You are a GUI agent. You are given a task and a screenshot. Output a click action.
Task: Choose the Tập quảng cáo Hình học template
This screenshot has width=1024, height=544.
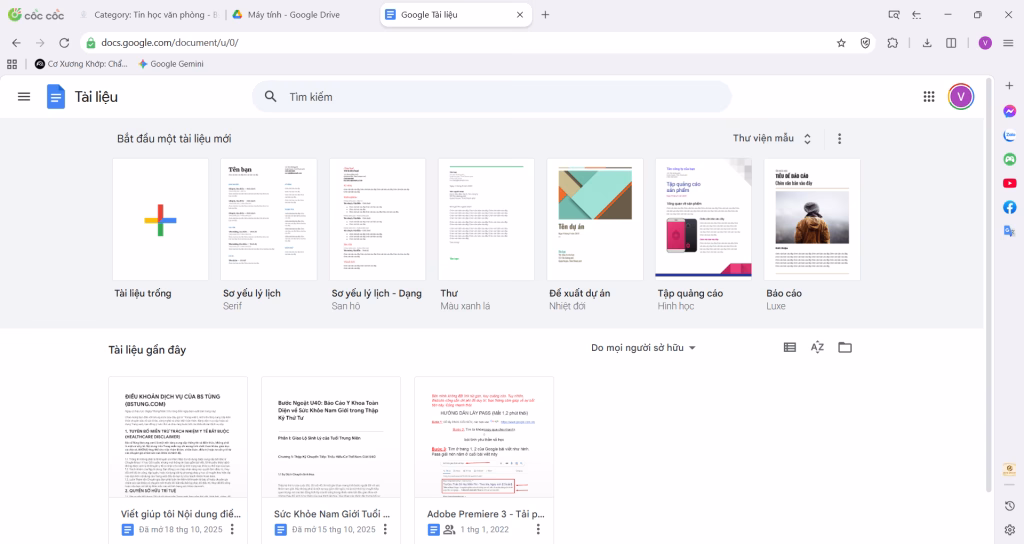pos(703,219)
